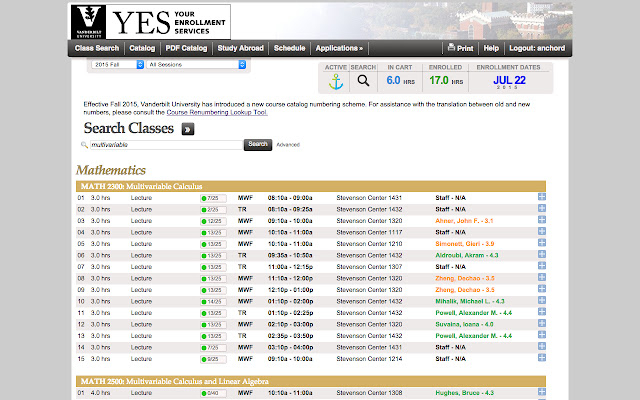Click section 03 enrollment bar 12/25
The width and height of the screenshot is (640, 400).
213,221
